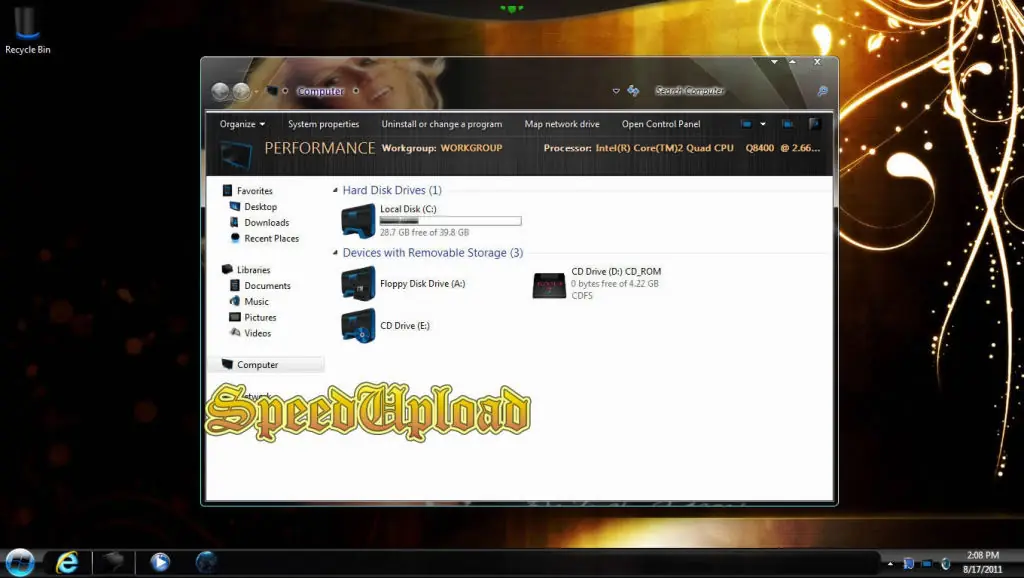
Task: Click the Videos library icon
Action: [235, 332]
